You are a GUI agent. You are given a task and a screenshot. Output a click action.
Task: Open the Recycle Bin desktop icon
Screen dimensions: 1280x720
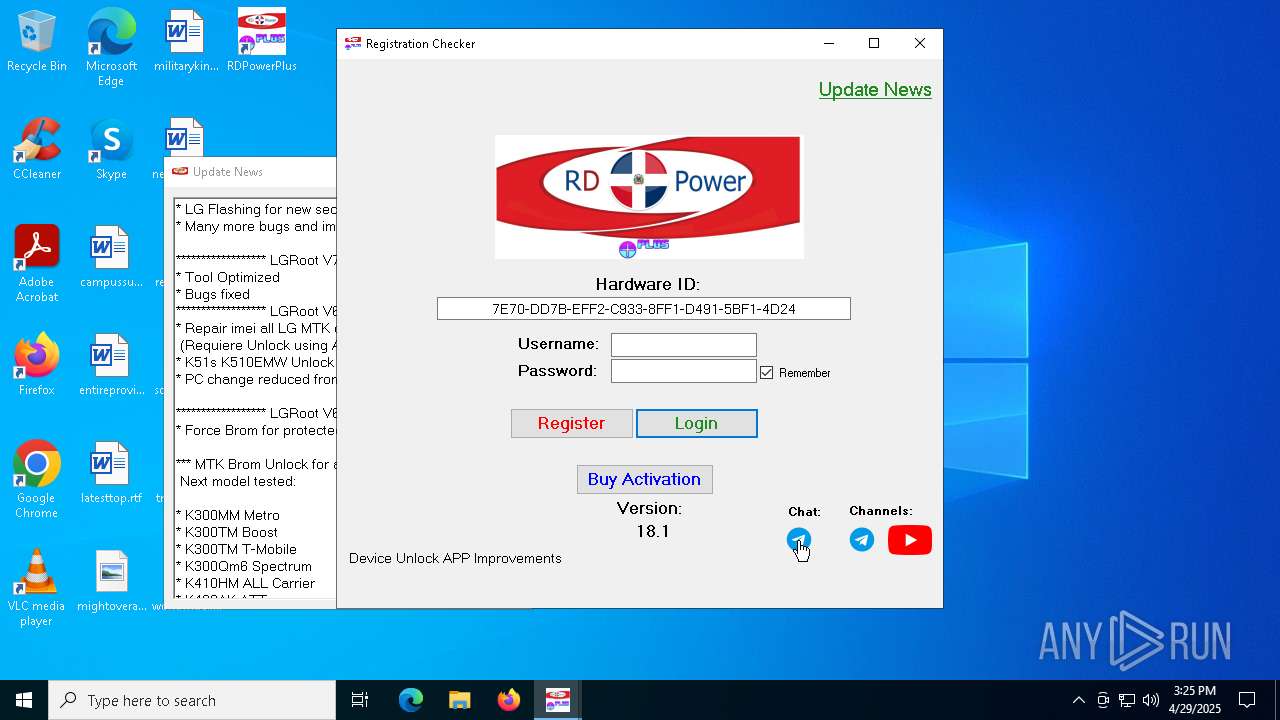[37, 41]
